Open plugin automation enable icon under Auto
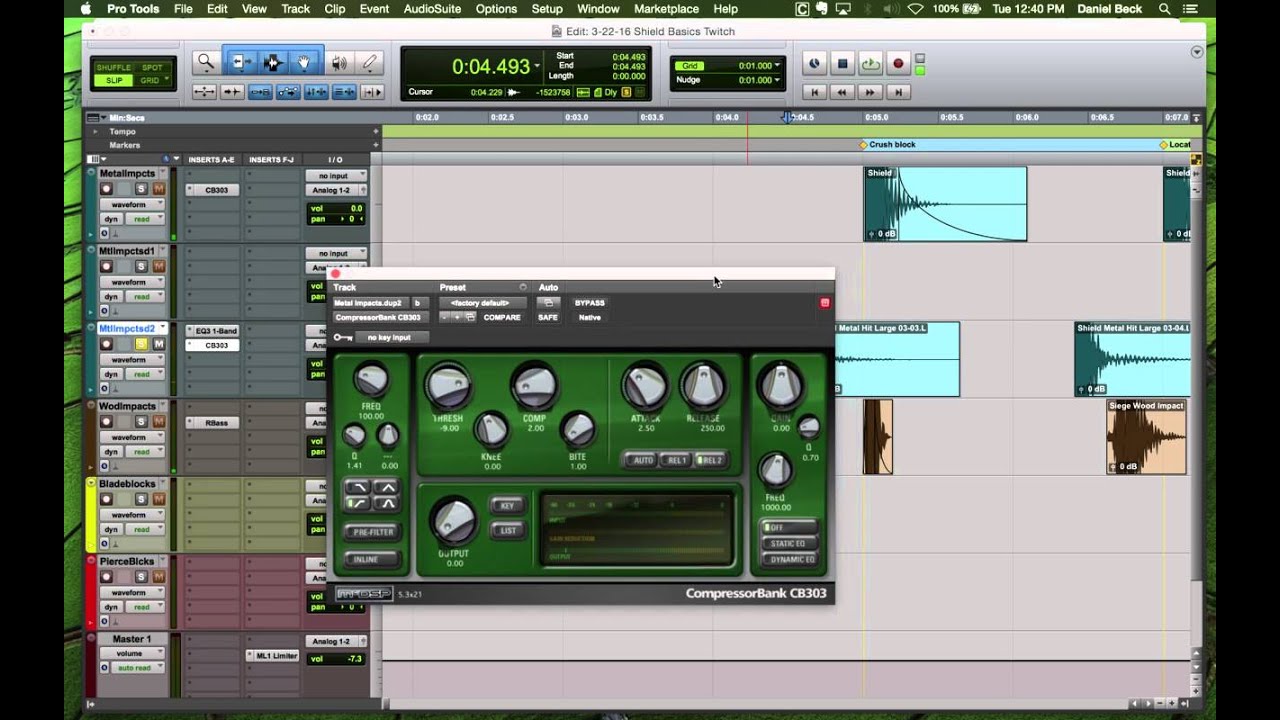Viewport: 1280px width, 720px height. (x=548, y=302)
